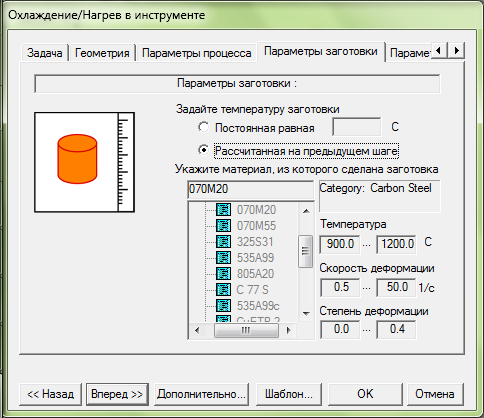Switch to the 'Геометрия' tab

point(102,53)
